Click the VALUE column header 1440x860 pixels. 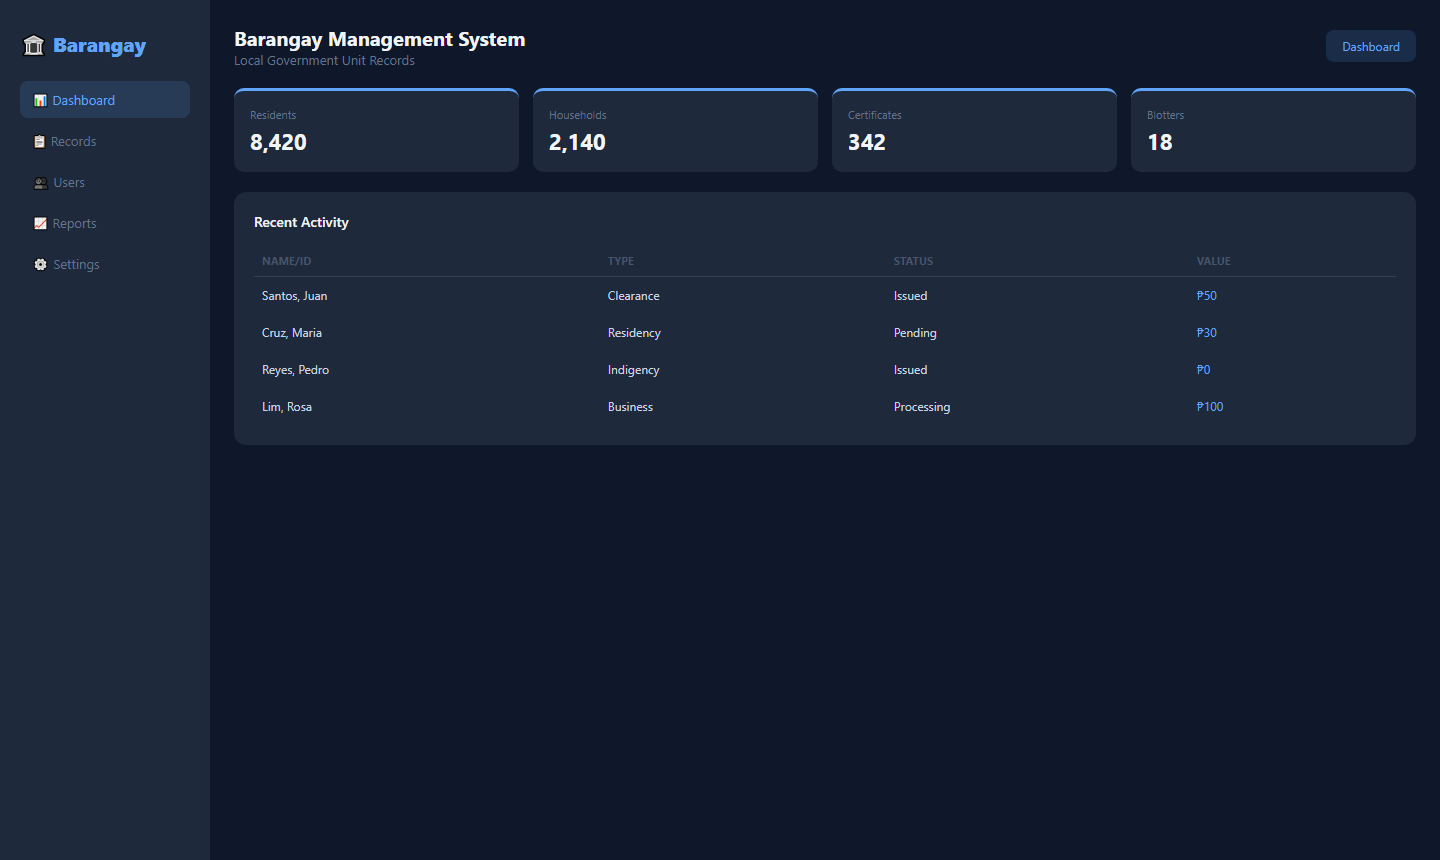pyautogui.click(x=1214, y=261)
